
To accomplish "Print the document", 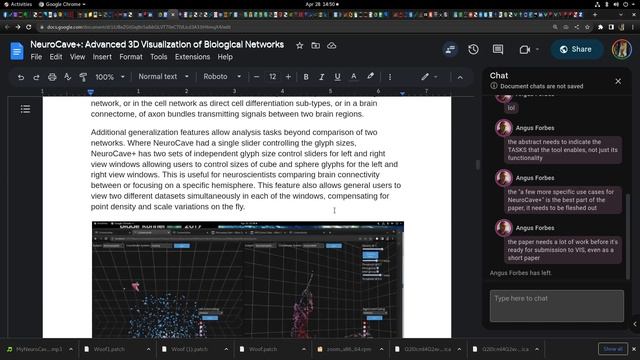I will pyautogui.click(x=52, y=77).
